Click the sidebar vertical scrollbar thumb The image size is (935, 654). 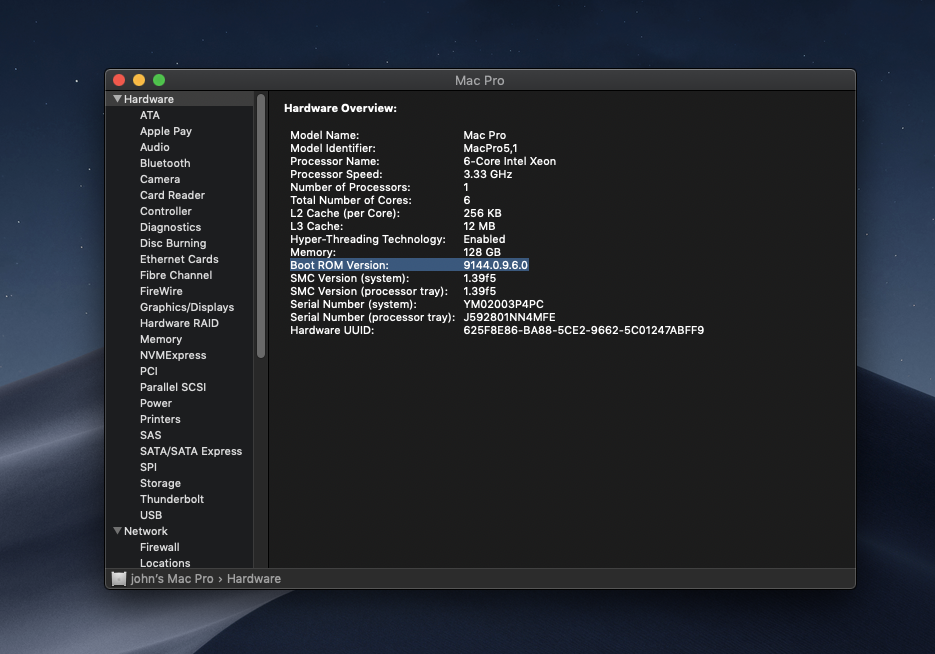261,226
